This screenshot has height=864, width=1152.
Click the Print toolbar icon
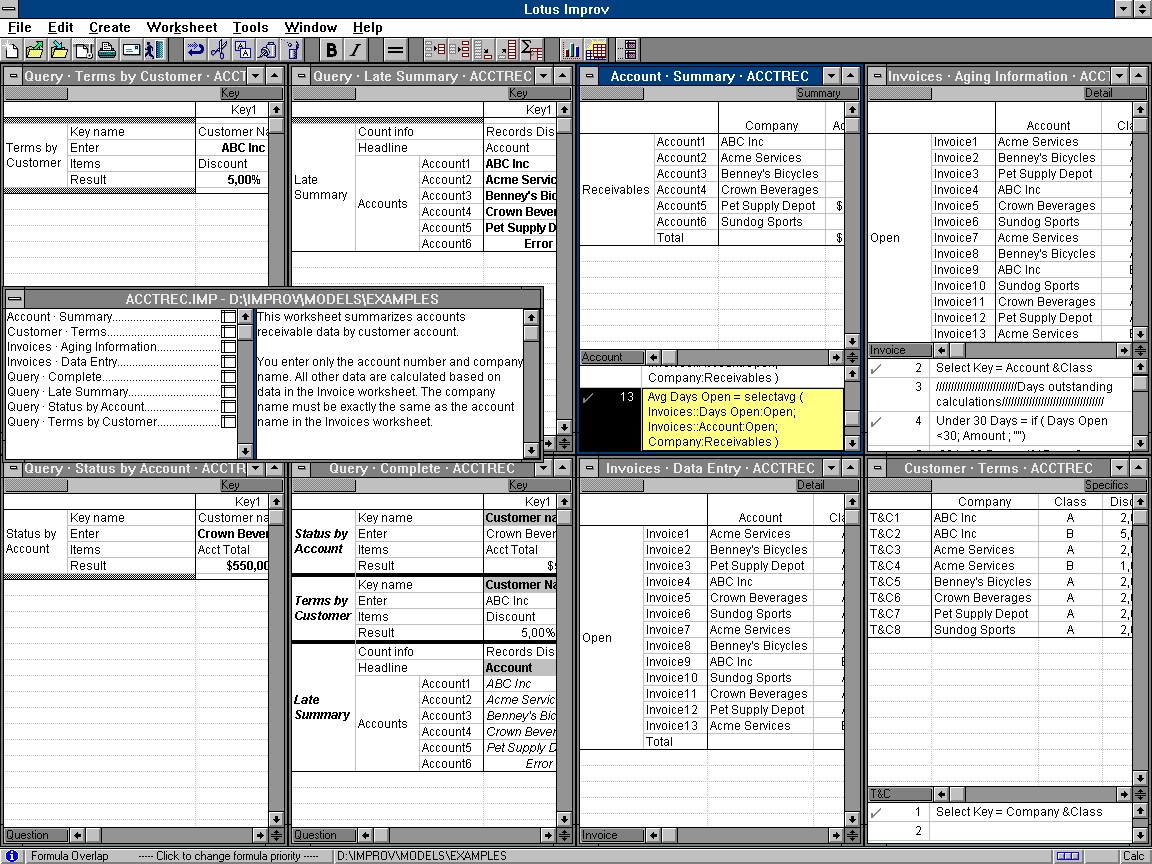coord(107,50)
